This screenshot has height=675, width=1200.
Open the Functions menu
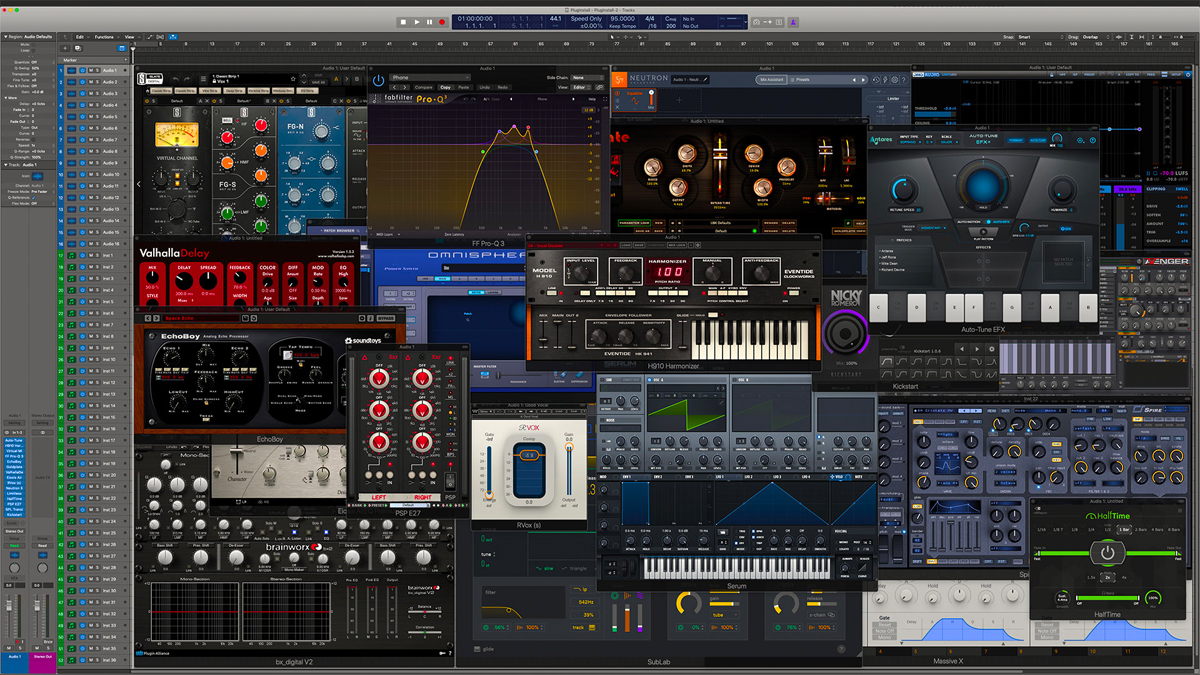click(104, 36)
